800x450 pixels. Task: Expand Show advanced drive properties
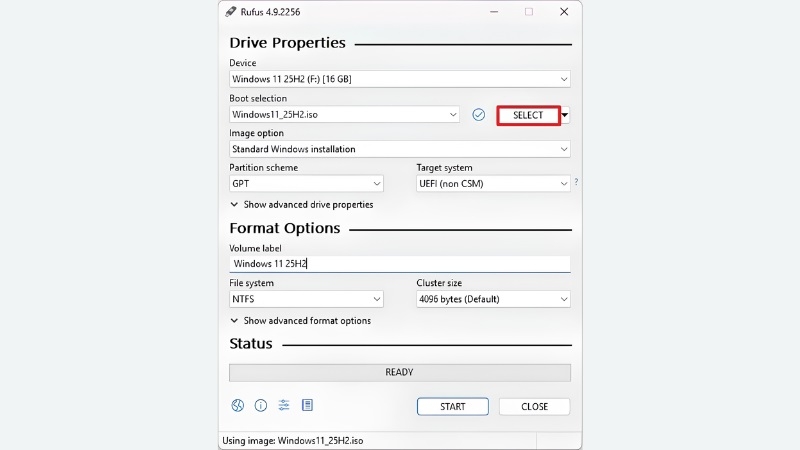(x=302, y=205)
